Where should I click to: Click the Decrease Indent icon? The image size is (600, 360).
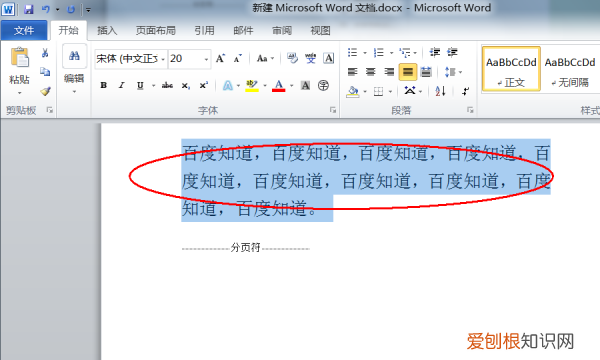[x=434, y=52]
